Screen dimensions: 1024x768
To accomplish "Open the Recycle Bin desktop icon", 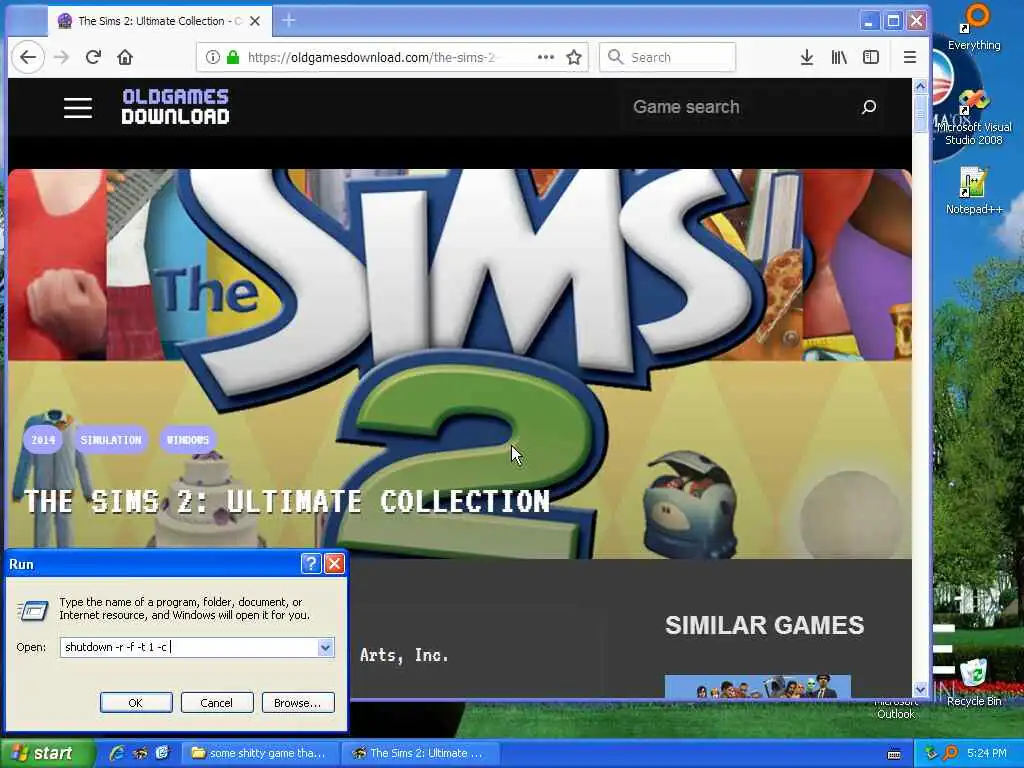I will point(974,682).
